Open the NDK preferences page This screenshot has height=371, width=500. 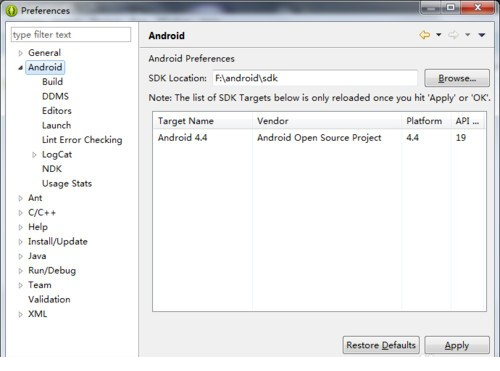click(52, 169)
